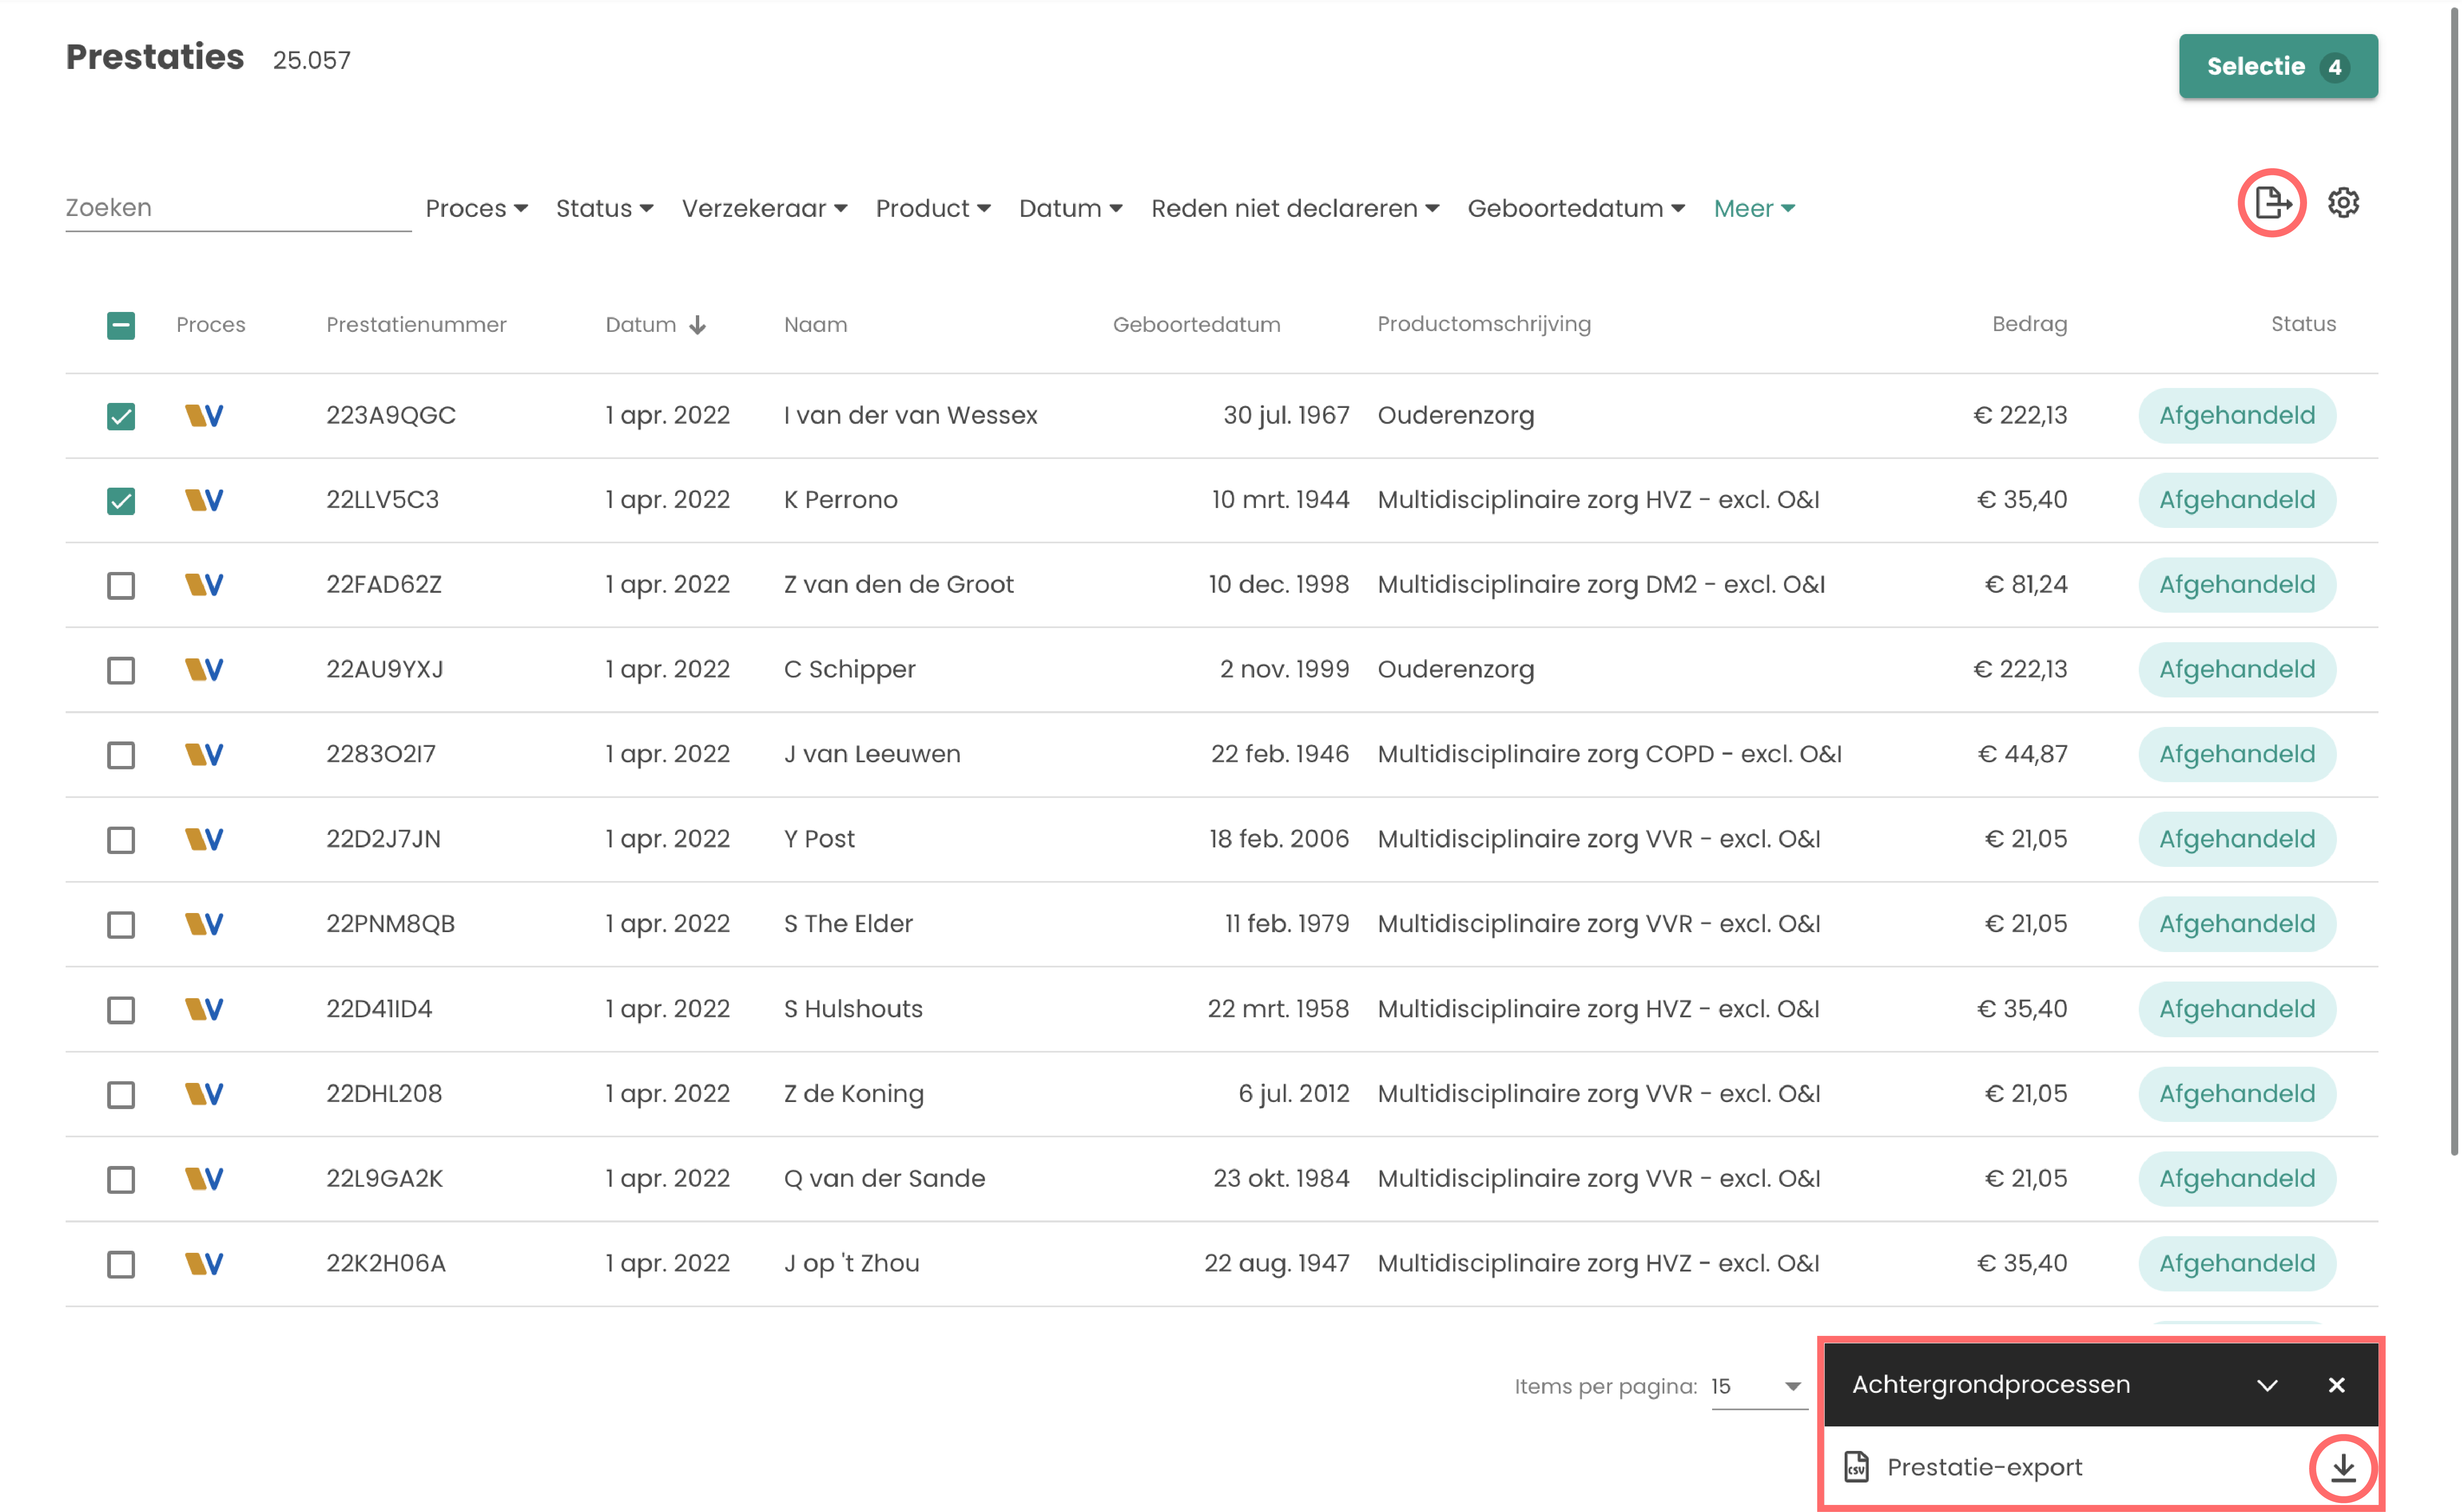
Task: Open Items per pagina dropdown
Action: point(1757,1386)
